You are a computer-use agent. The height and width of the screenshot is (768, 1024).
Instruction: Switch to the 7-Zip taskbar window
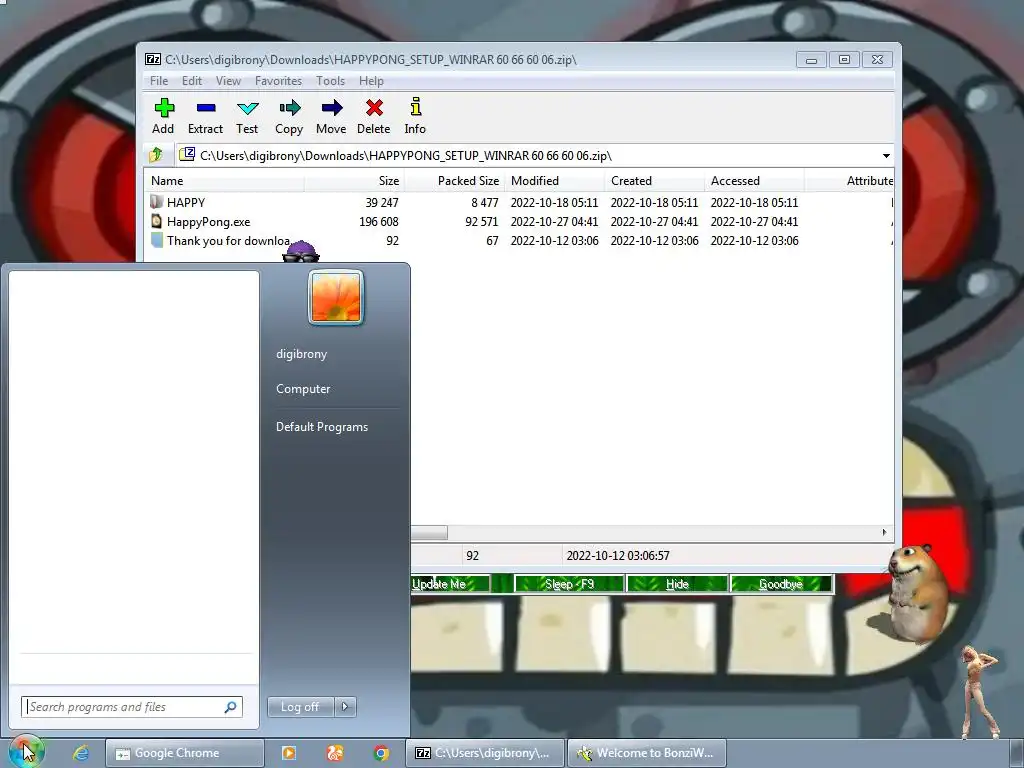484,753
